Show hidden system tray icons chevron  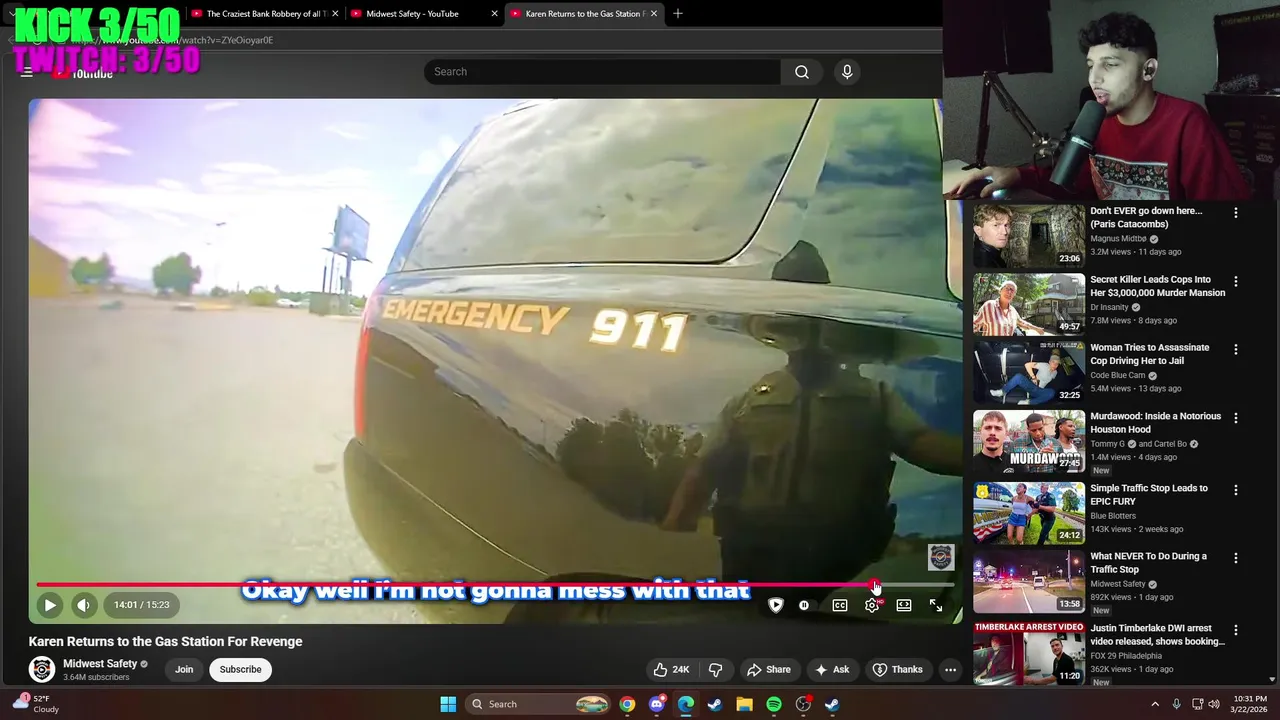[1155, 704]
